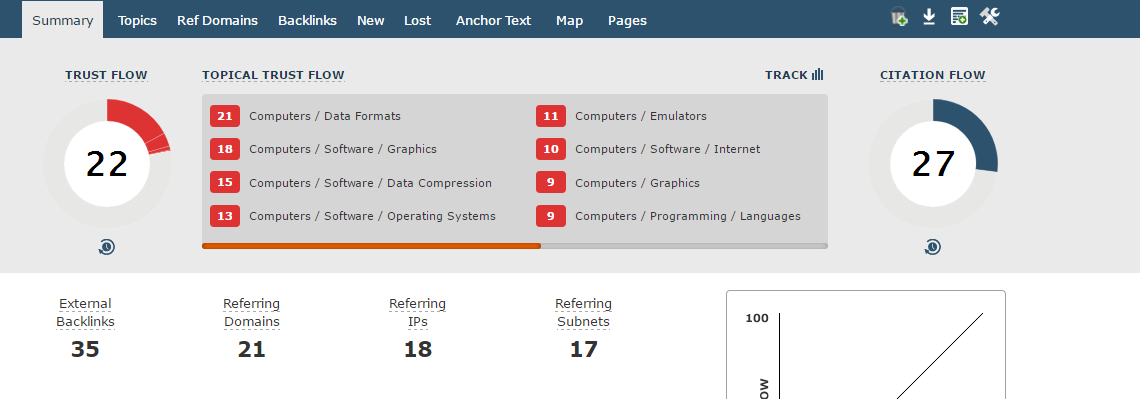This screenshot has width=1140, height=399.
Task: Select Computers / Software / Internet topic
Action: (667, 149)
